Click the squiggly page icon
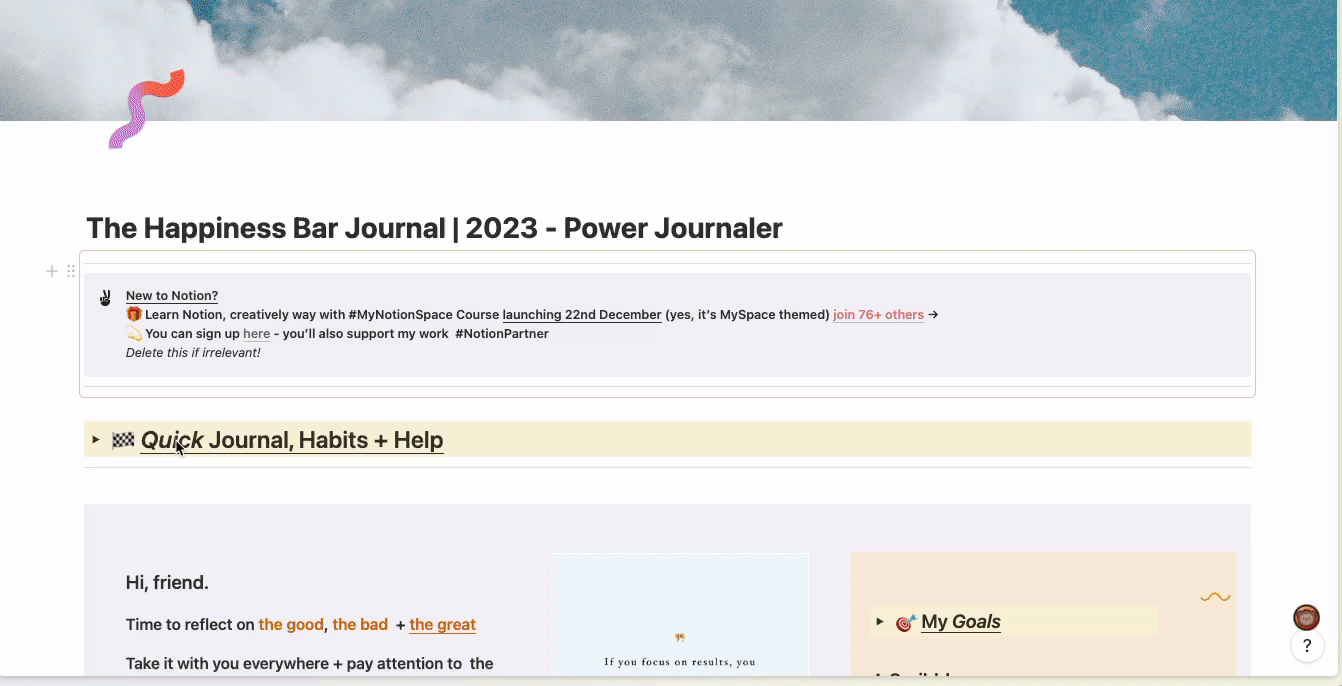This screenshot has height=686, width=1342. pos(147,109)
